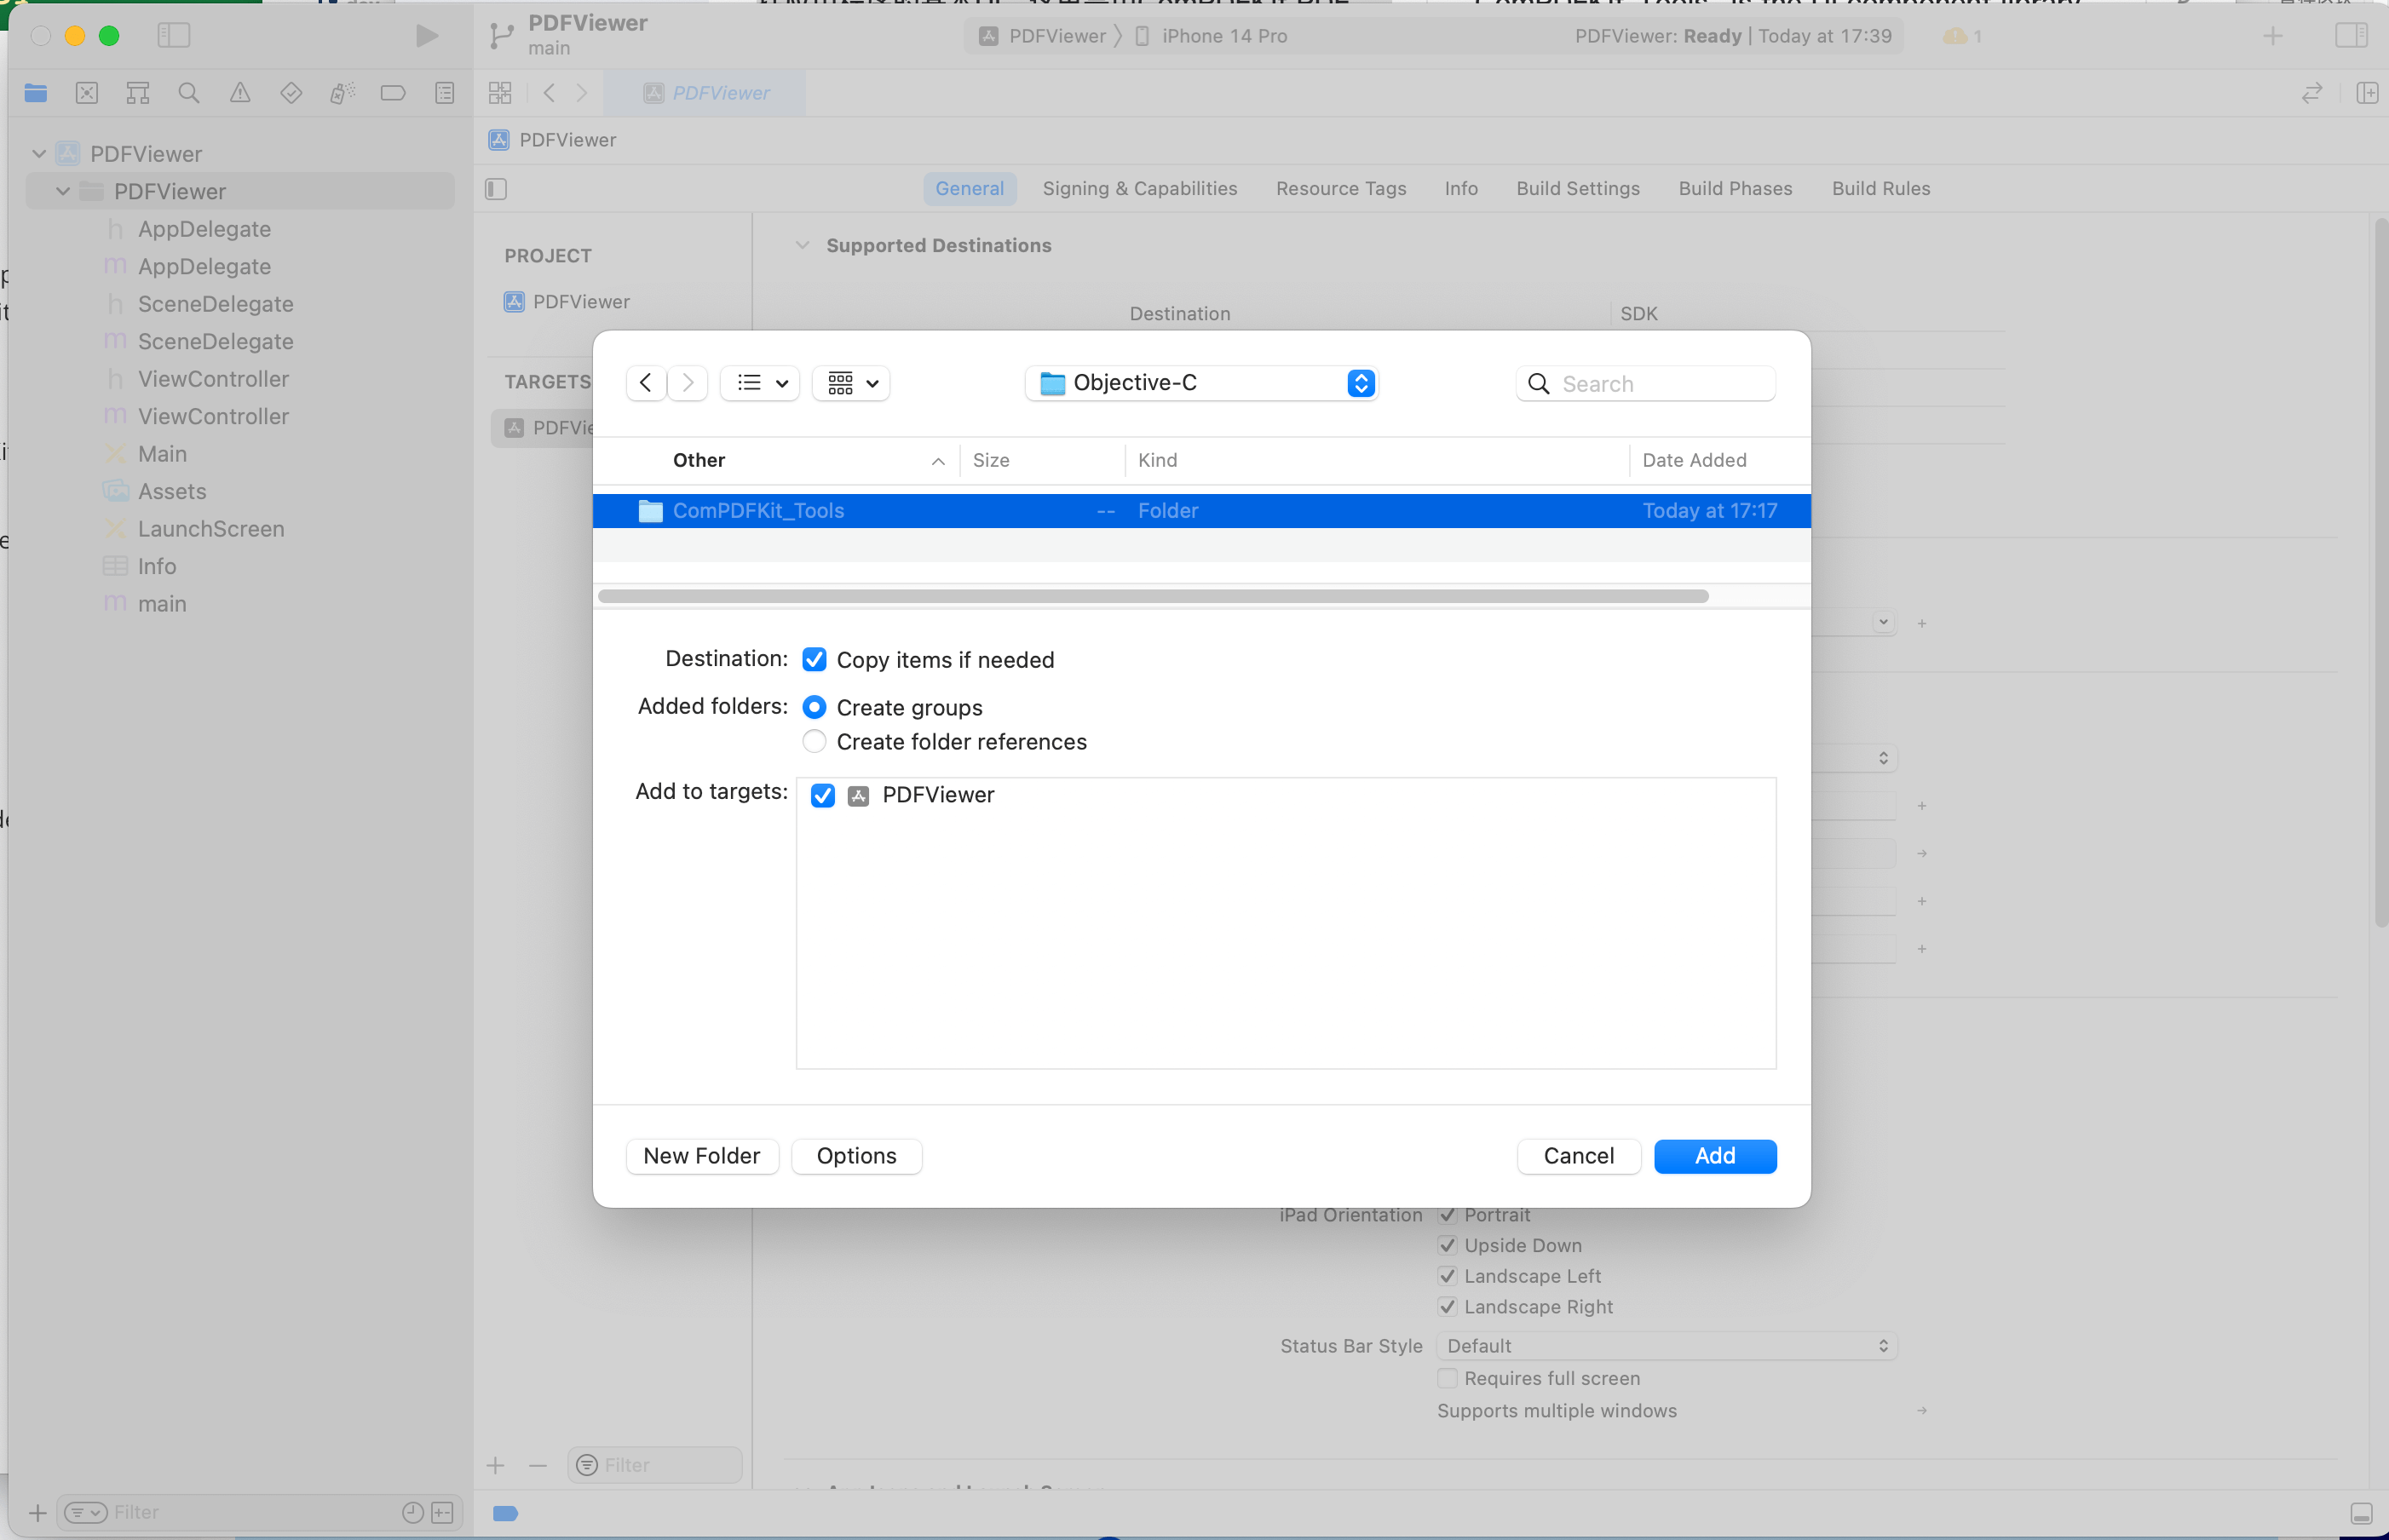
Task: Switch to Build Rules tab
Action: (x=1881, y=189)
